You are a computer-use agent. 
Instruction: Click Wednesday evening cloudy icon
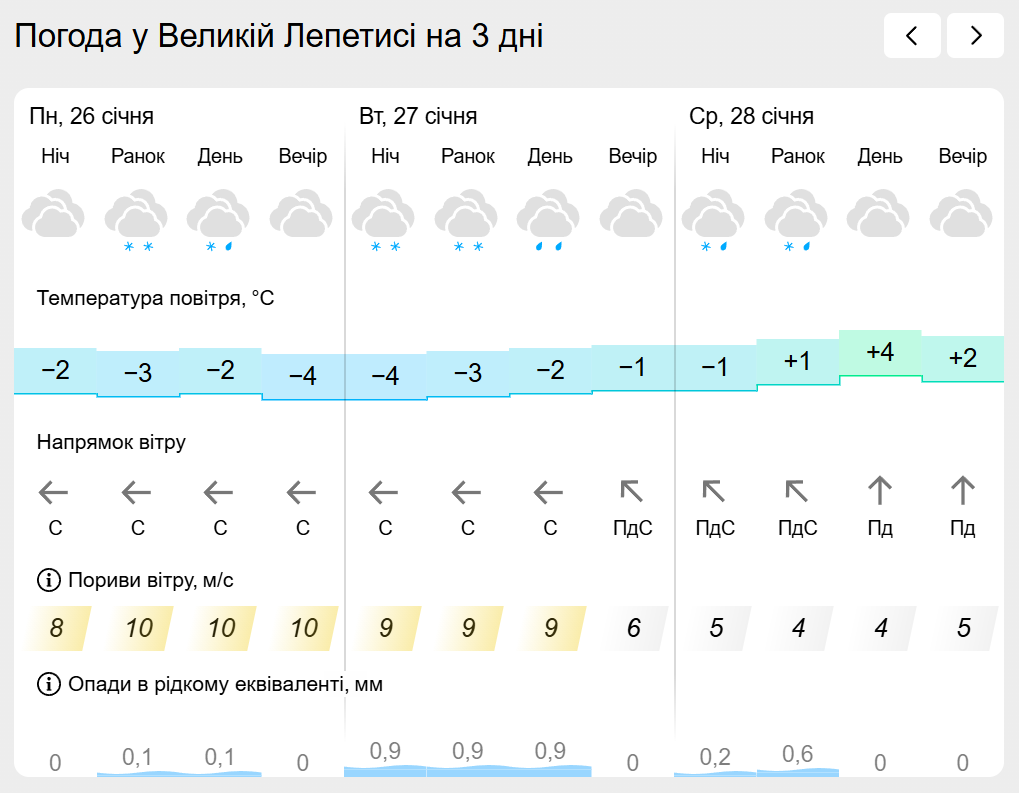(x=961, y=216)
